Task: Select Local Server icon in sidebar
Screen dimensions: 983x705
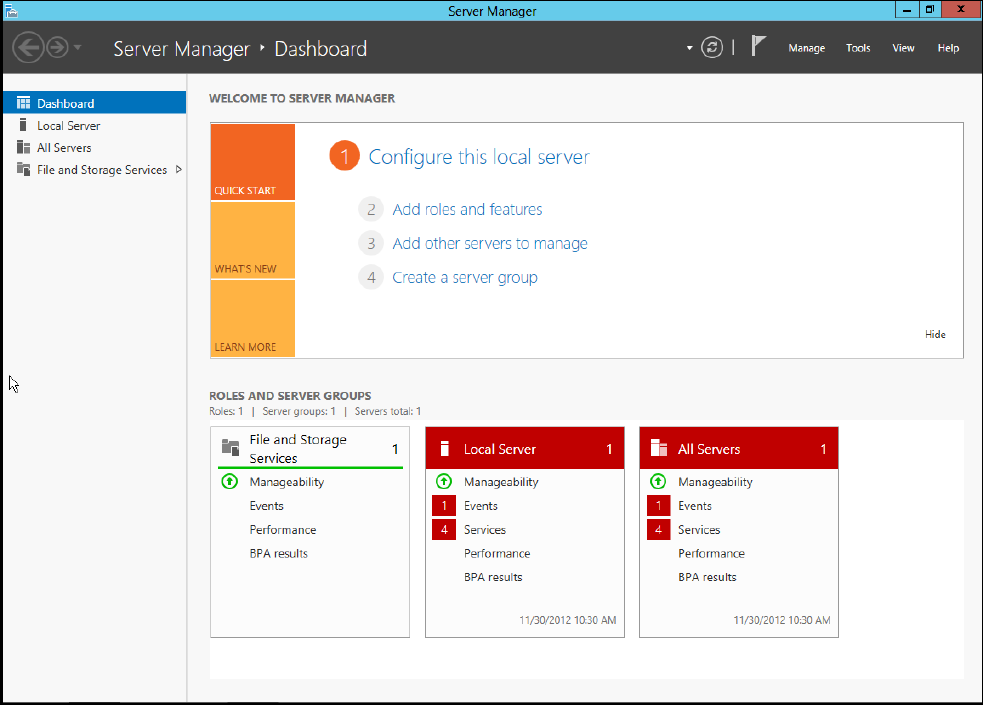Action: tap(23, 125)
